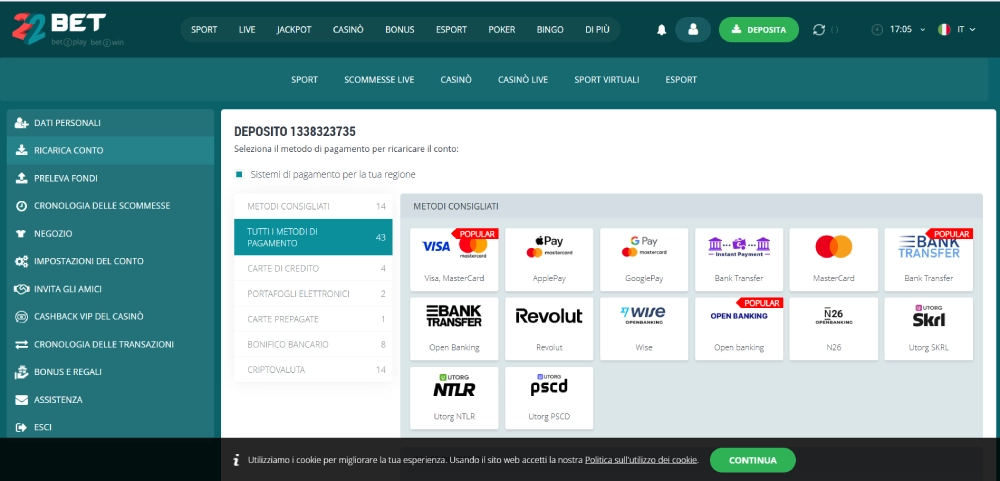Click the Preleva Fondi withdraw icon
The width and height of the screenshot is (1000, 481).
tap(22, 178)
